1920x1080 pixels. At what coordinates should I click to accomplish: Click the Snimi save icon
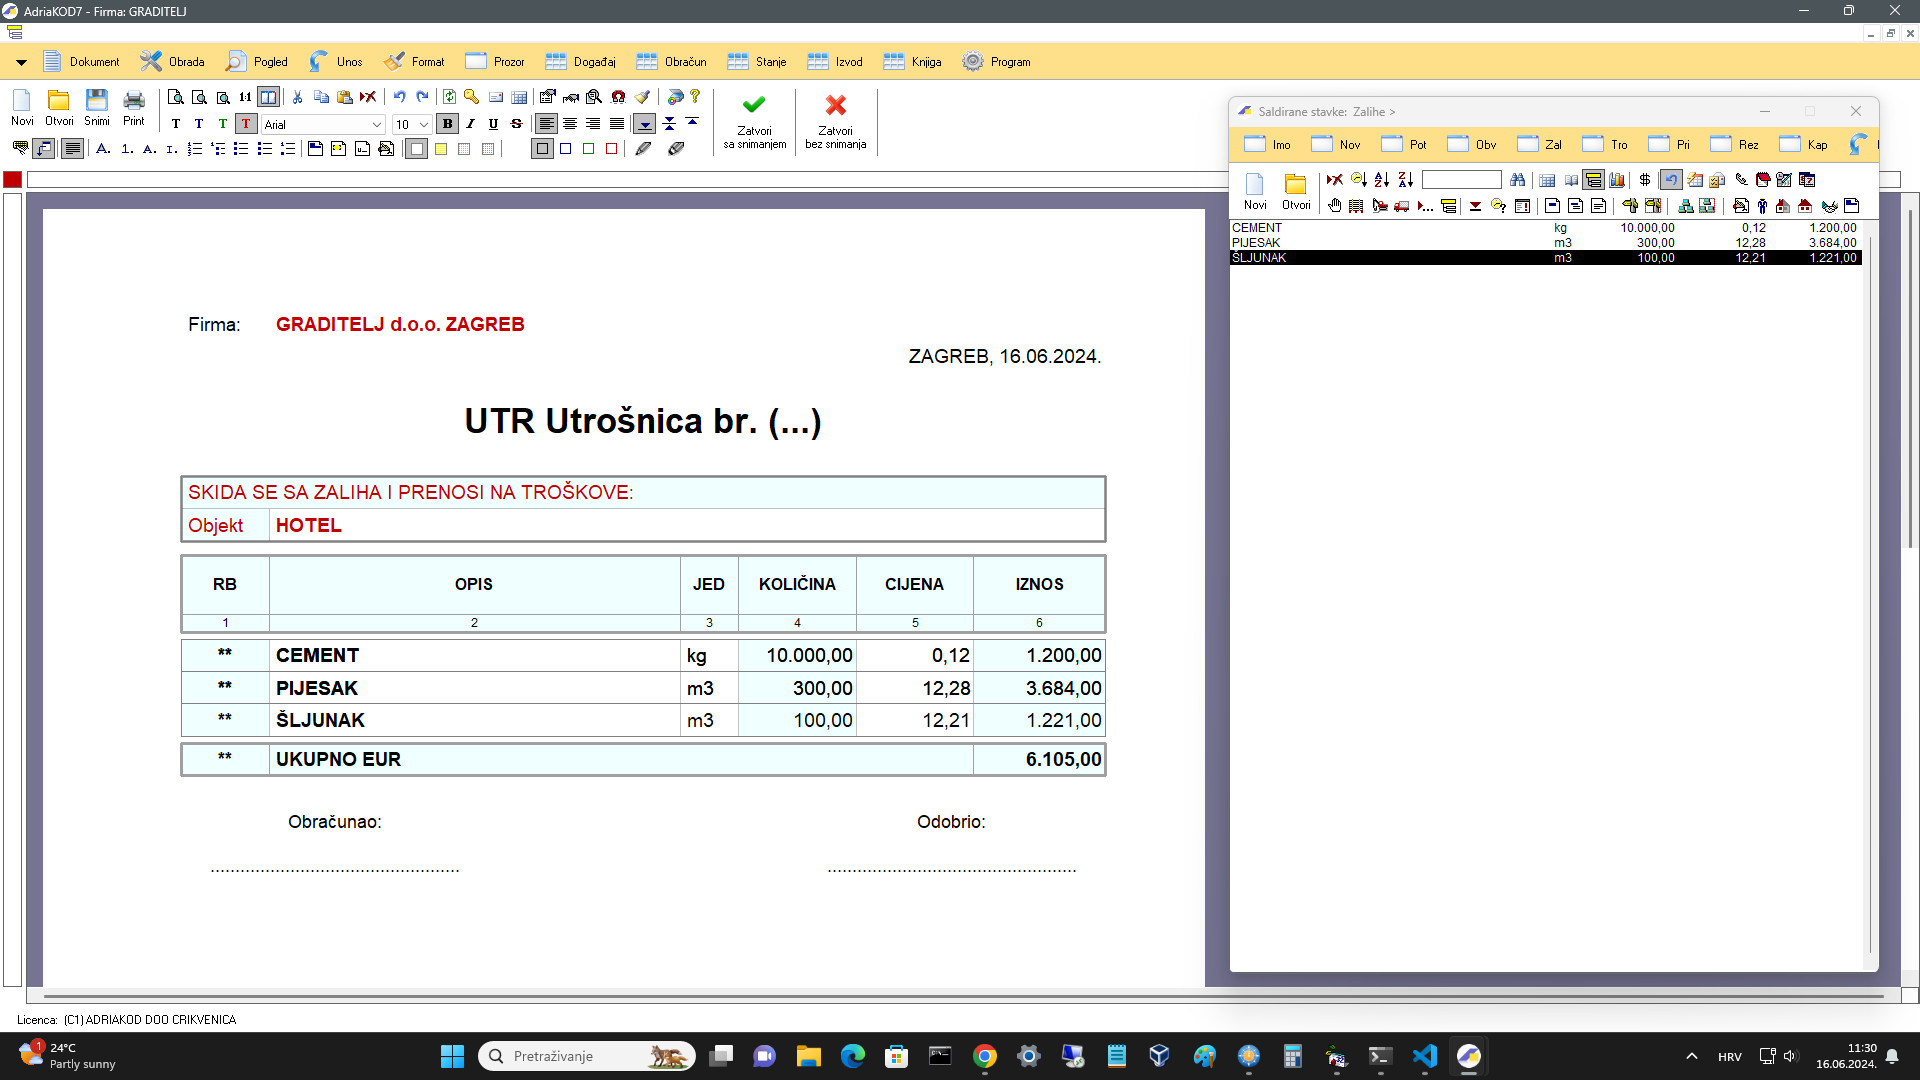pyautogui.click(x=97, y=107)
